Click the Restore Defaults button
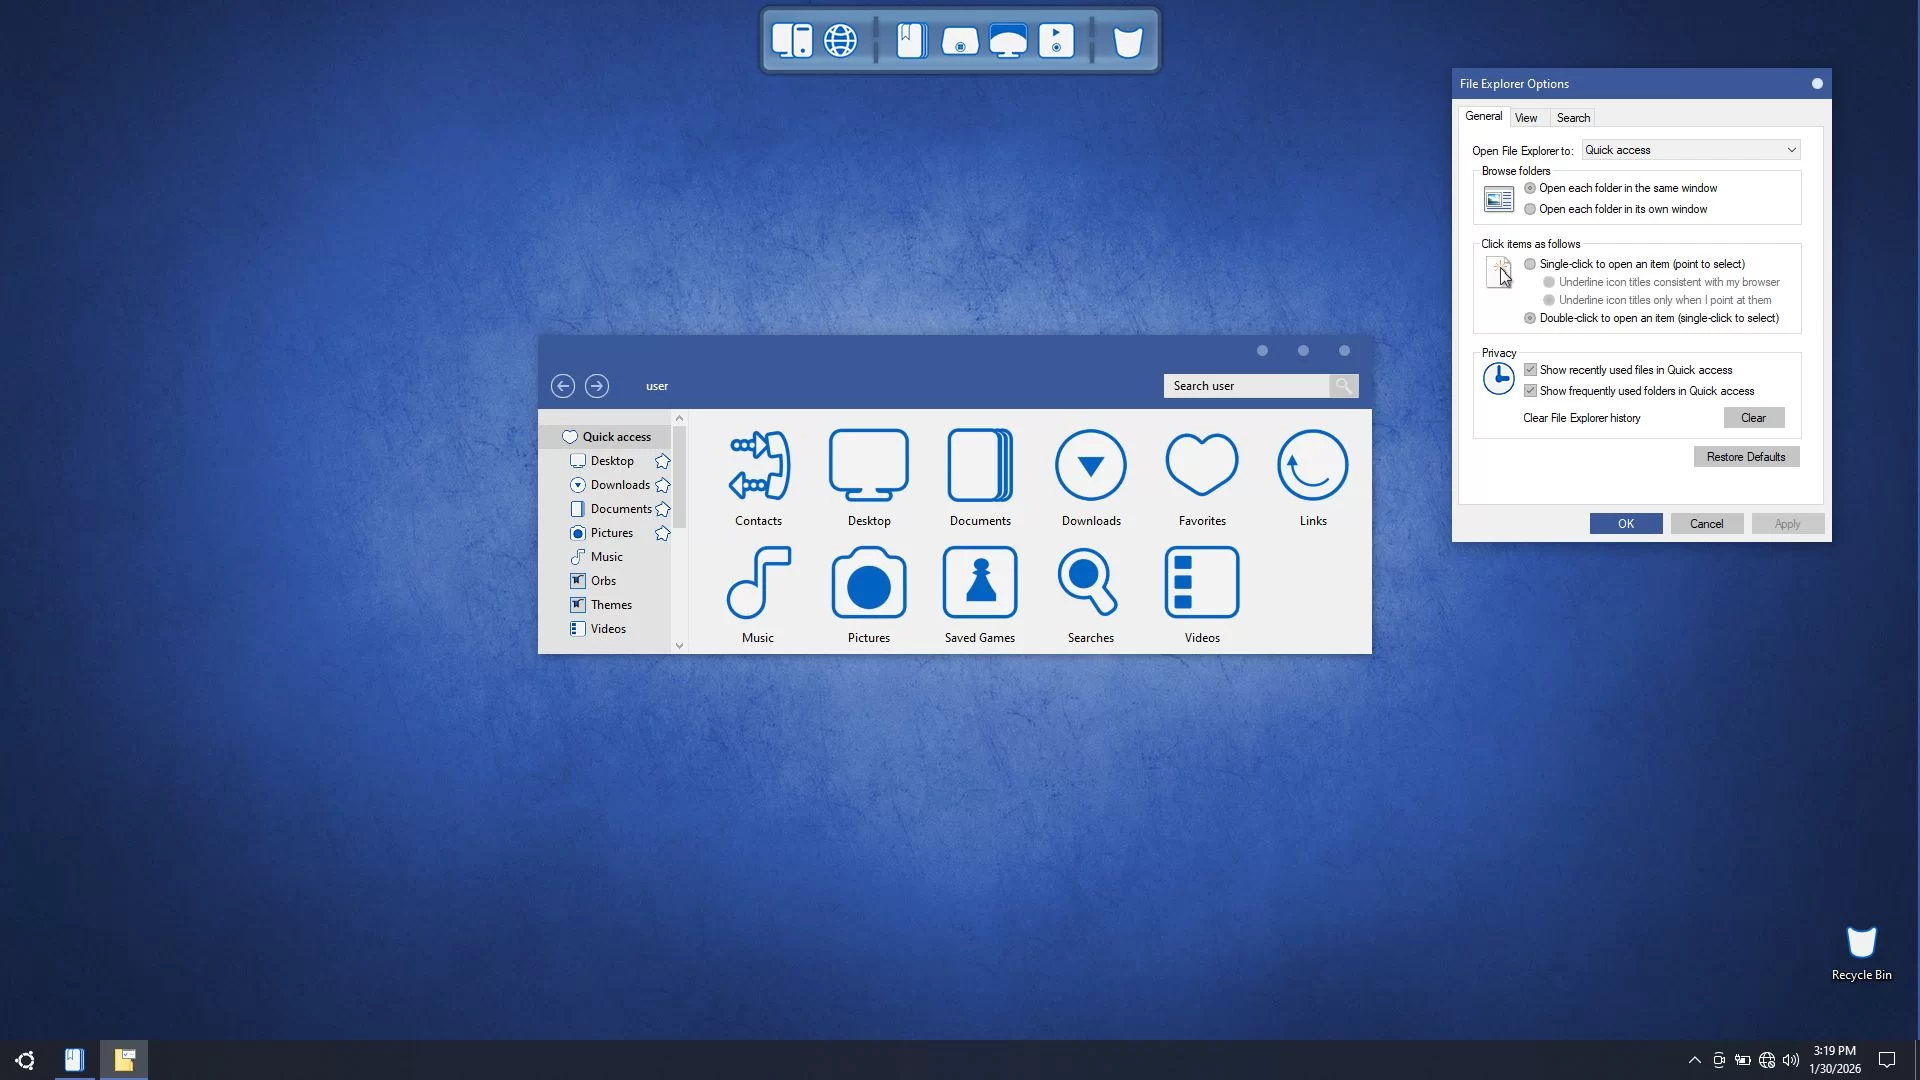 click(1746, 457)
